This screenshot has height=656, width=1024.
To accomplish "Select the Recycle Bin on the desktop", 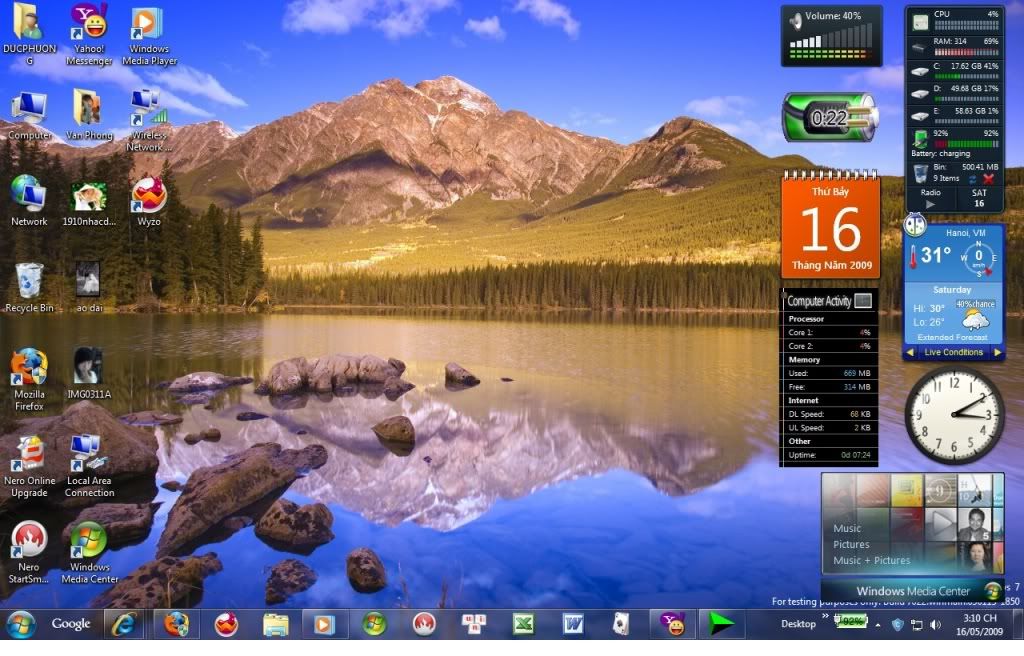I will click(x=29, y=287).
